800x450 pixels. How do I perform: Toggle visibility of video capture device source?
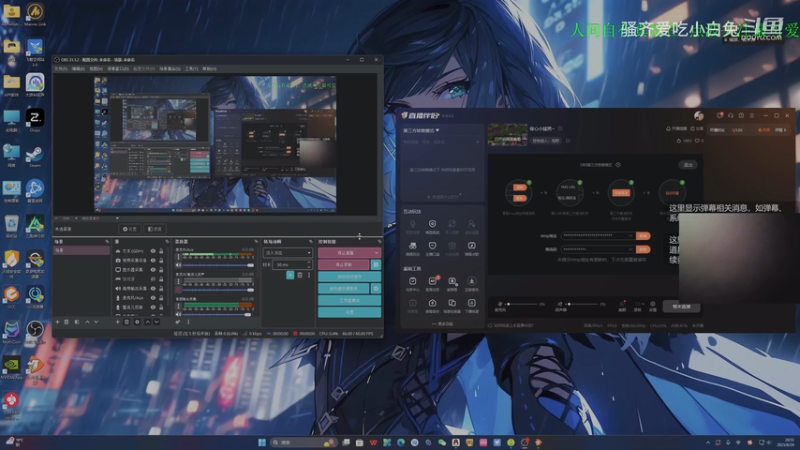(153, 260)
